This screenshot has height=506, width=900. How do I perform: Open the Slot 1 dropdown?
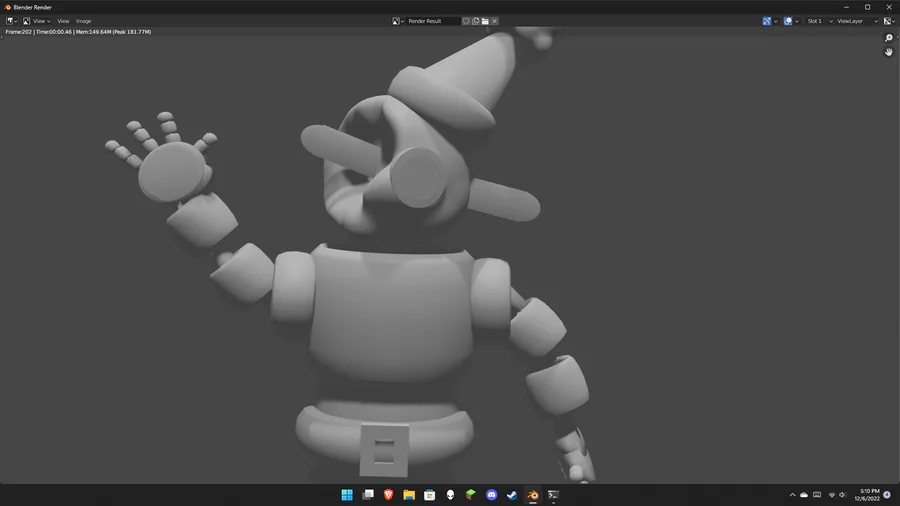pyautogui.click(x=819, y=21)
